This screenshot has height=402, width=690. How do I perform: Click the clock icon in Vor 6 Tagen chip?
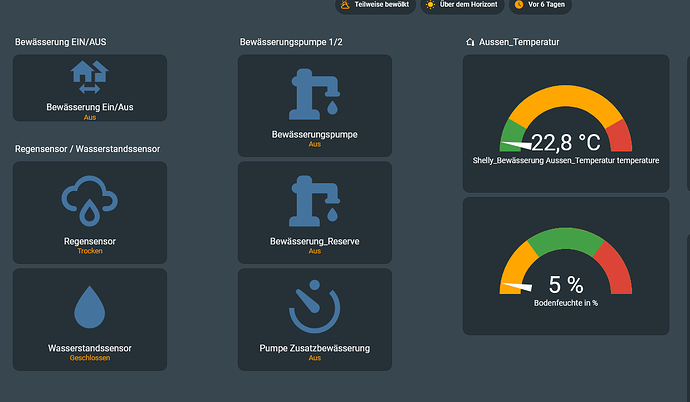[x=519, y=5]
